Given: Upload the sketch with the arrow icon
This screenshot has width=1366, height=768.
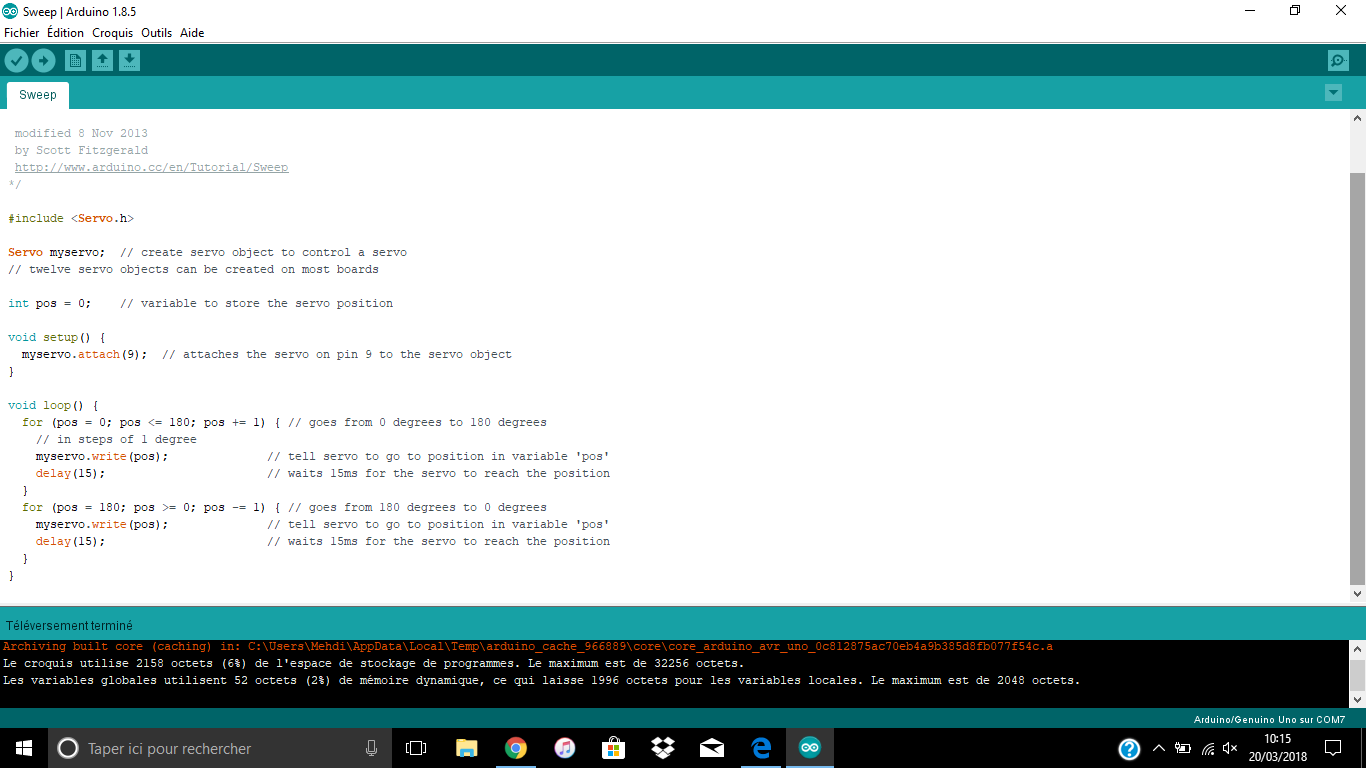Looking at the screenshot, I should point(43,61).
